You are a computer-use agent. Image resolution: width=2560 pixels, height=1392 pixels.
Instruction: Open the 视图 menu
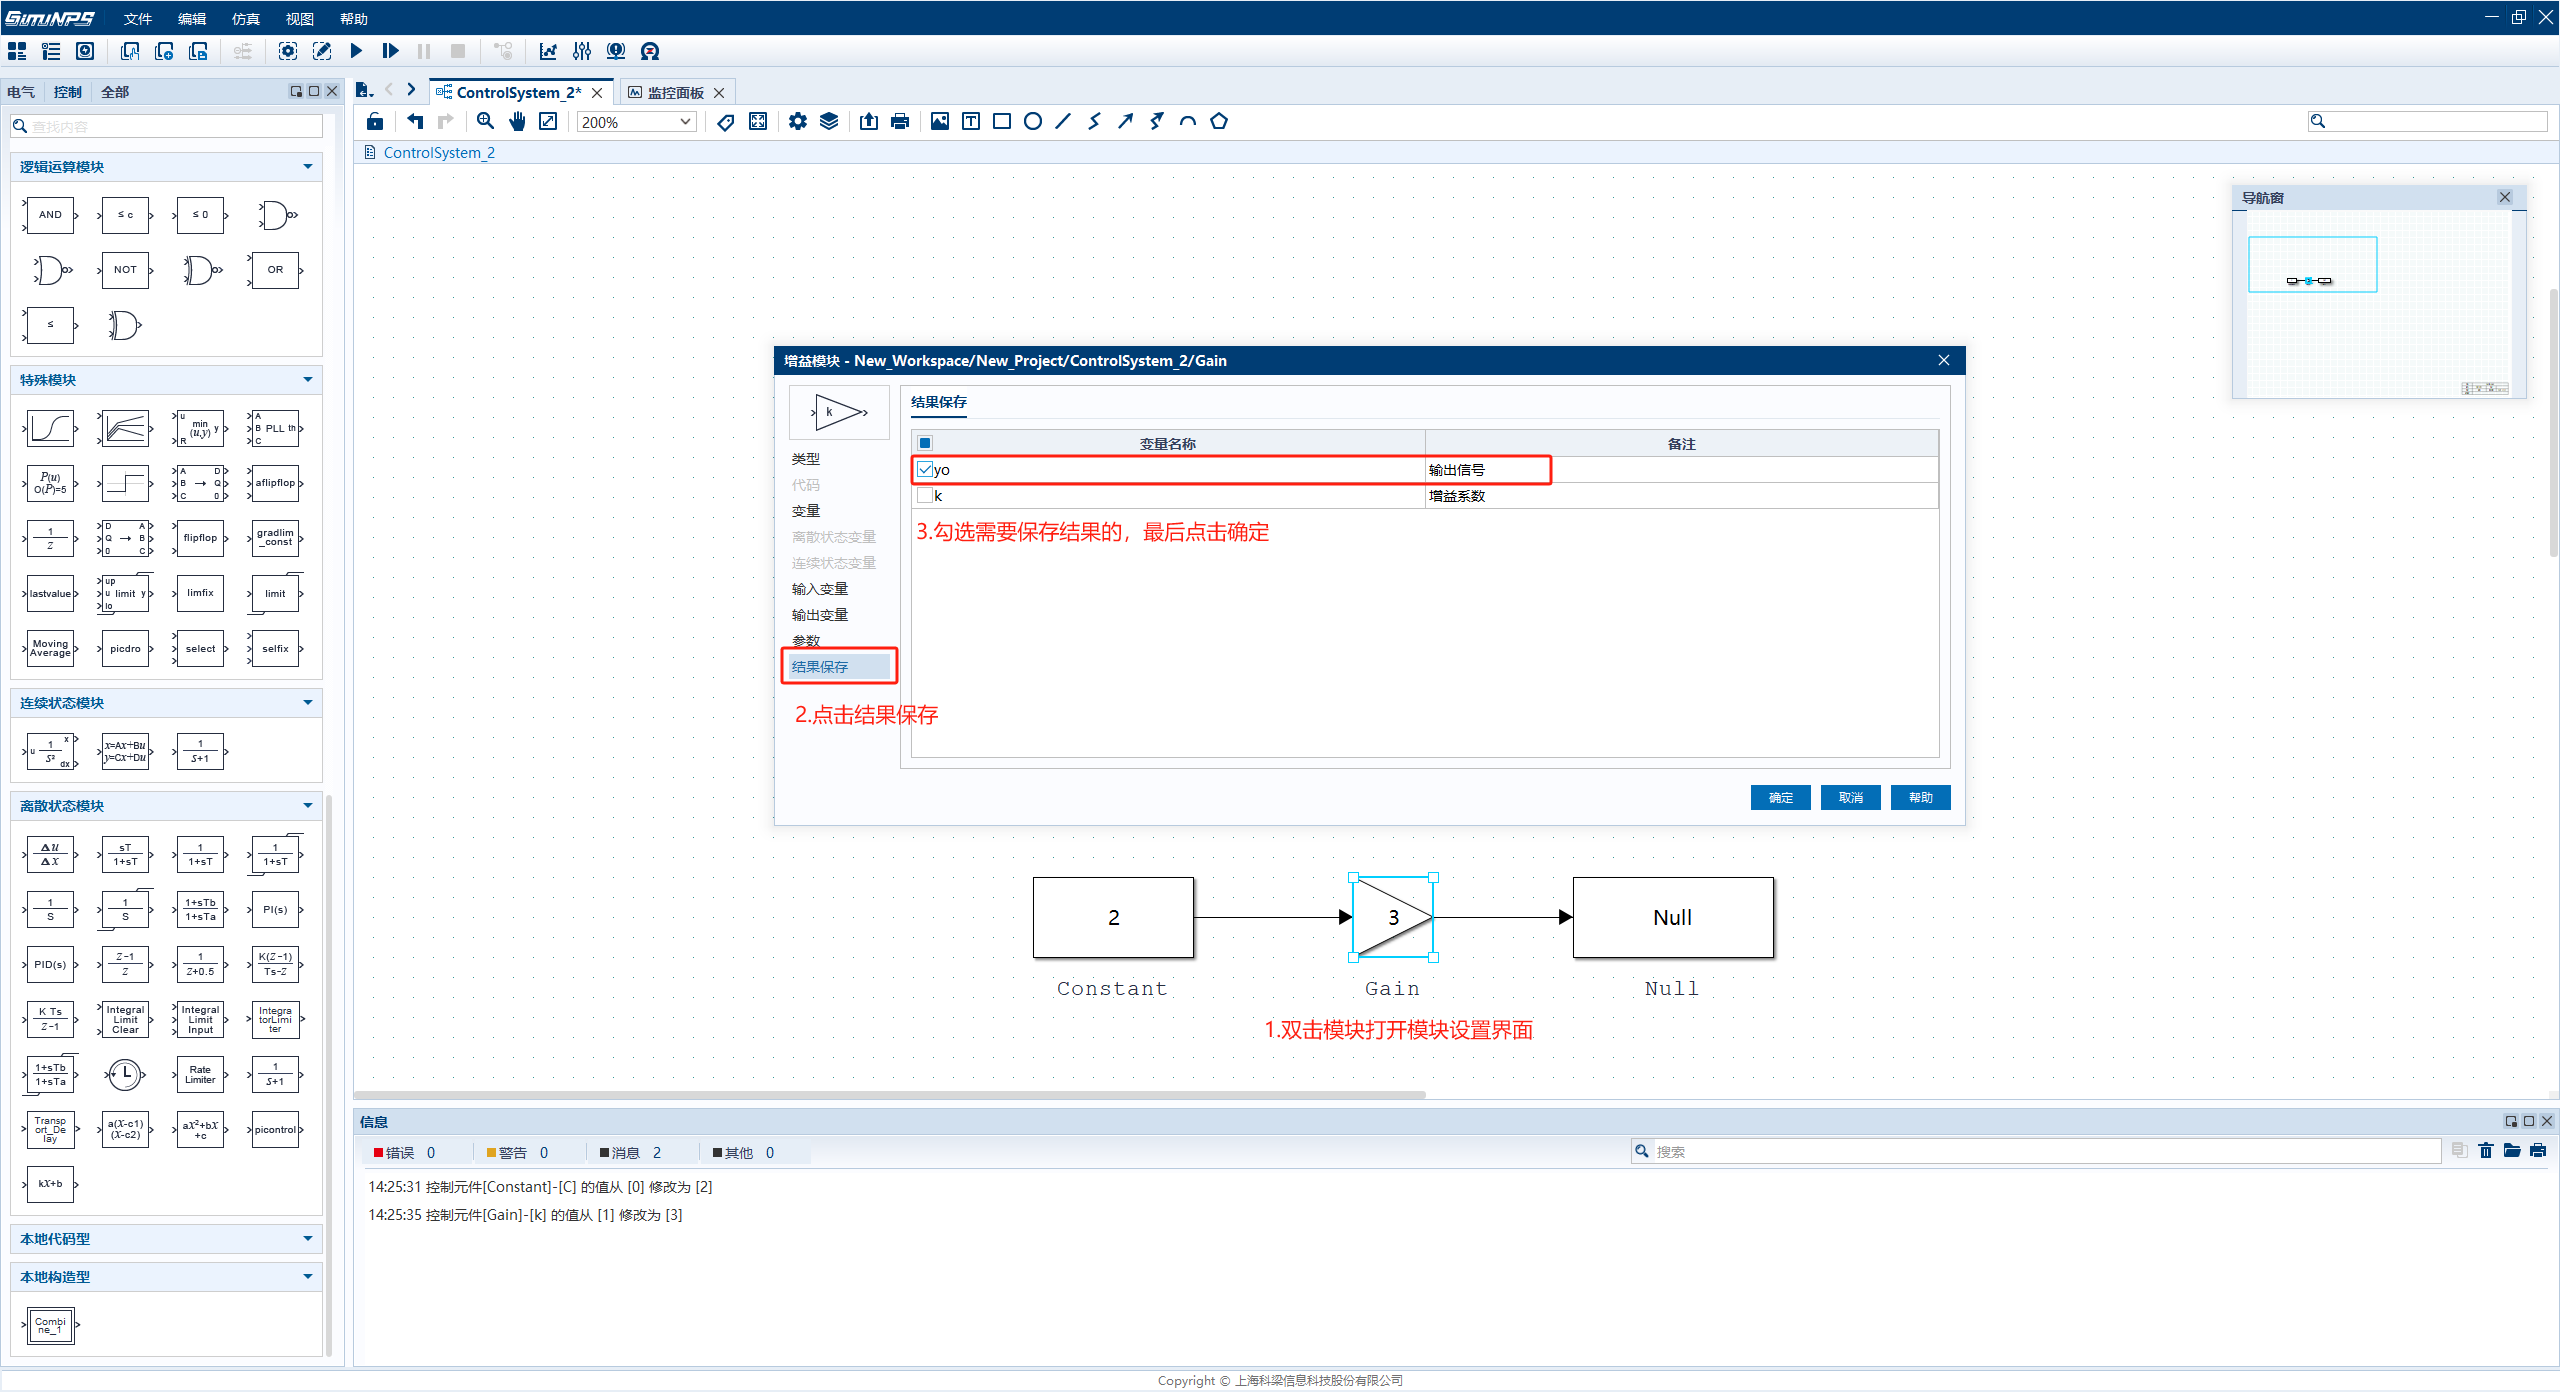tap(300, 19)
